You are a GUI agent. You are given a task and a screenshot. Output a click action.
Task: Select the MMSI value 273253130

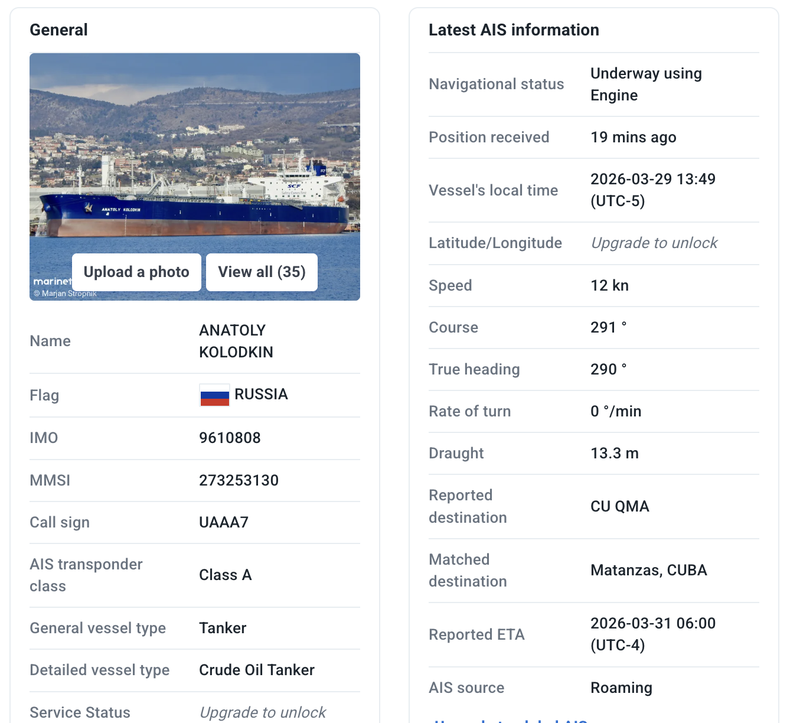click(239, 480)
